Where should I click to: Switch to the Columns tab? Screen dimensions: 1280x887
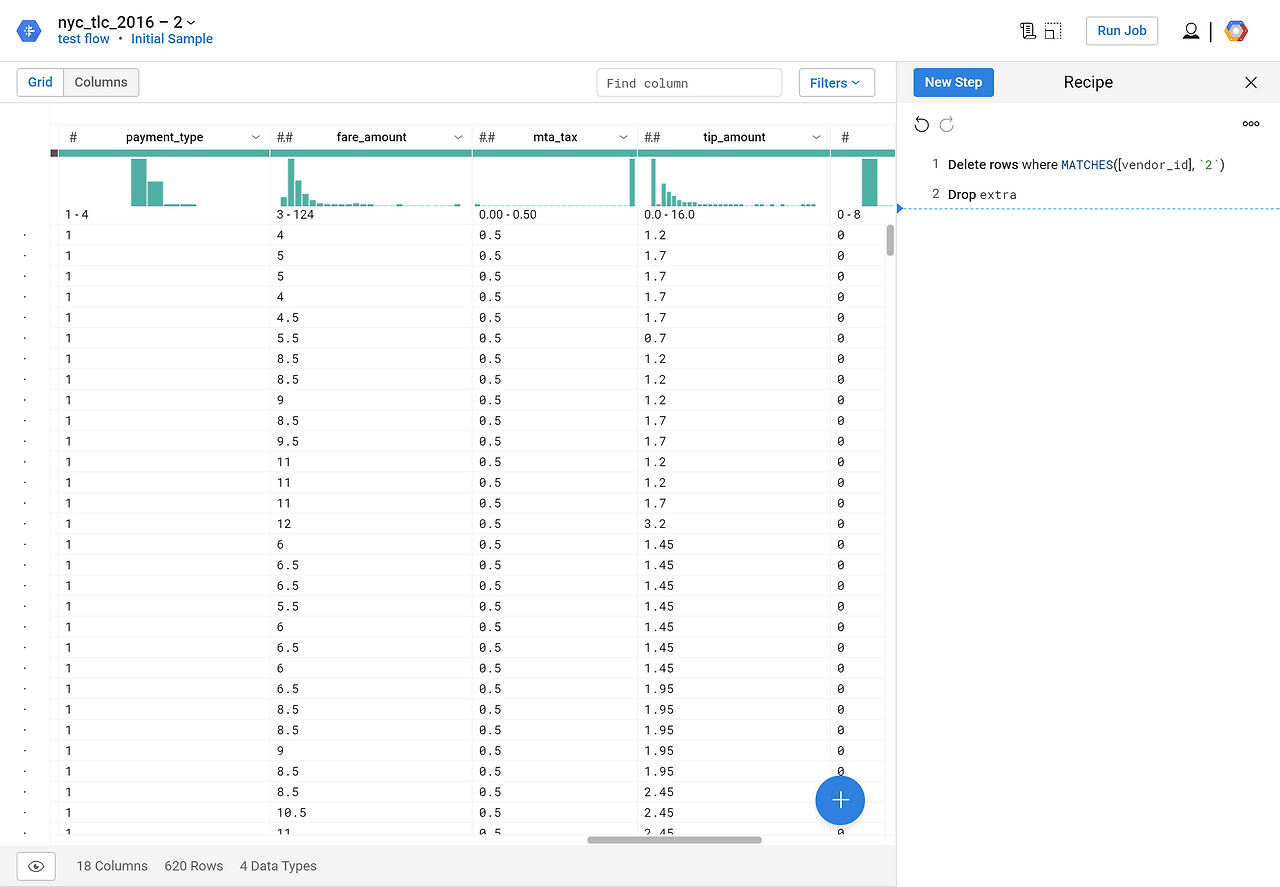100,82
